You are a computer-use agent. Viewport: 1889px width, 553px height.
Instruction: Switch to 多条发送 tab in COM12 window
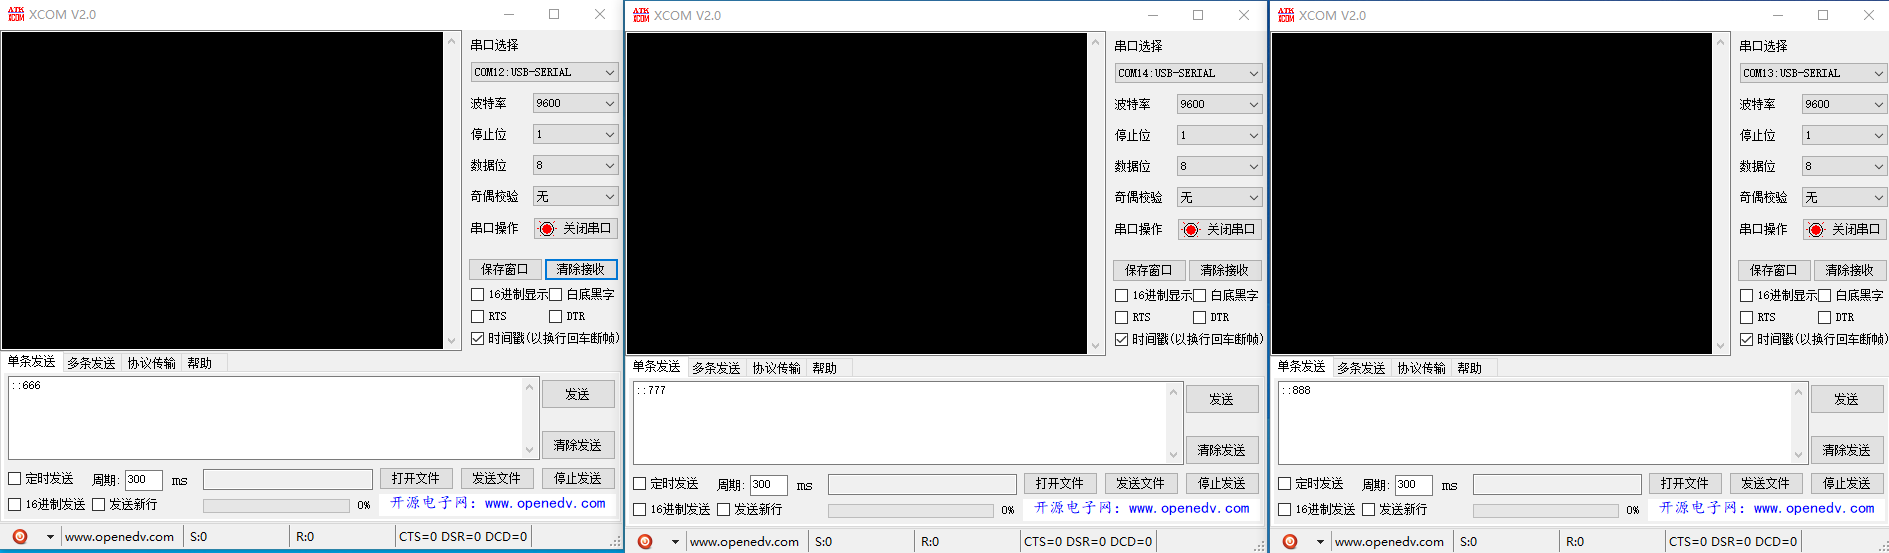(91, 363)
